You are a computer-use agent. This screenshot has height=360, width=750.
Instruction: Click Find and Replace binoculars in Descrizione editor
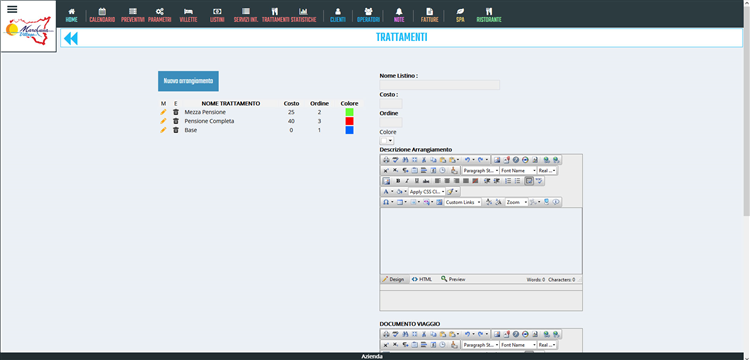pos(405,160)
